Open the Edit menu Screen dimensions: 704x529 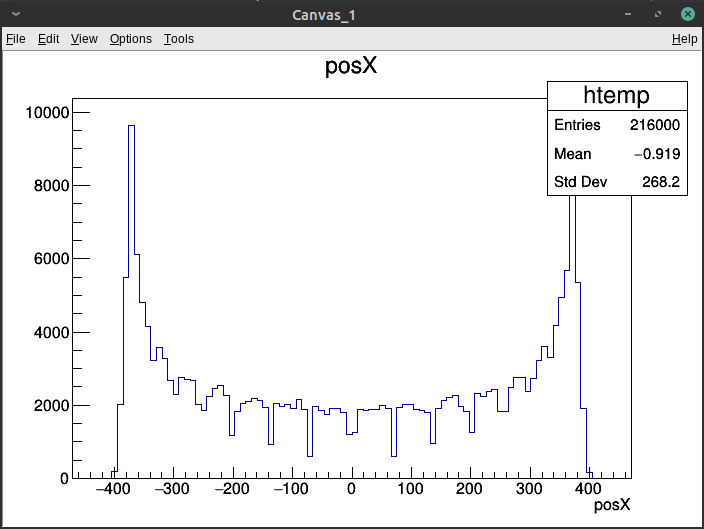pos(48,39)
